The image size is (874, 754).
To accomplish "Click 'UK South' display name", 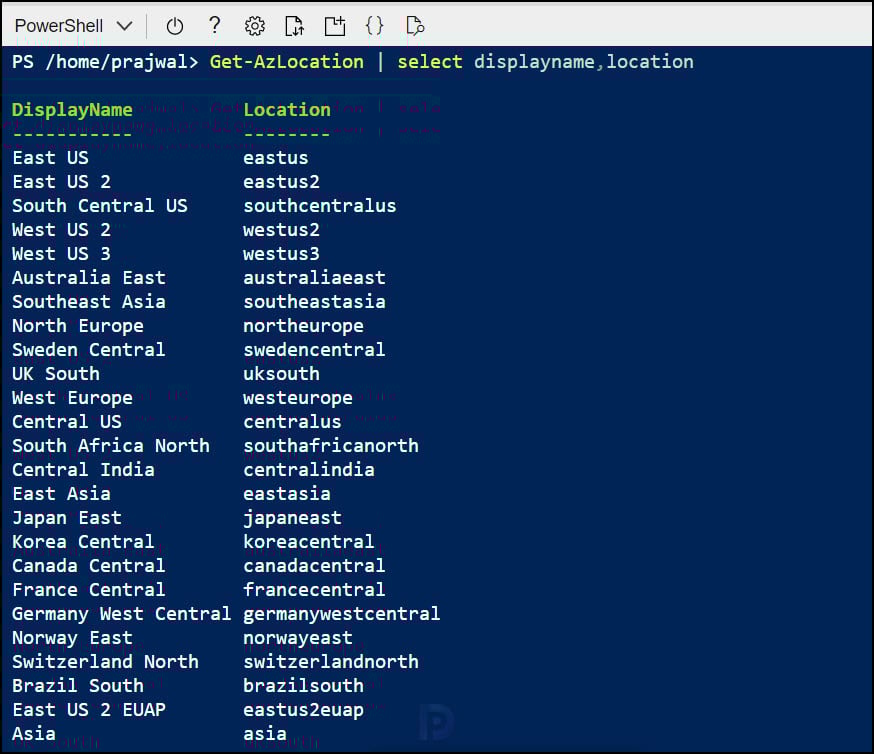I will [56, 373].
